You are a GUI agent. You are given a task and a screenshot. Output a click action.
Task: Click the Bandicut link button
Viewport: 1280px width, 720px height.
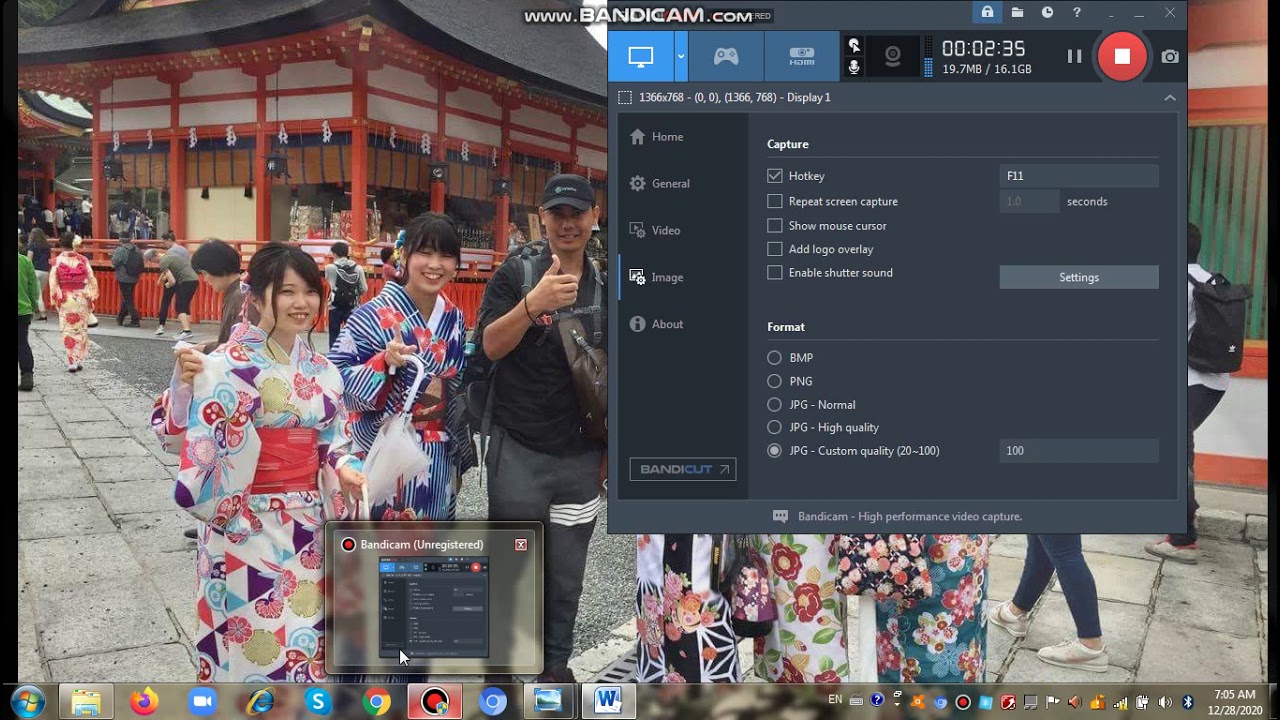(683, 469)
